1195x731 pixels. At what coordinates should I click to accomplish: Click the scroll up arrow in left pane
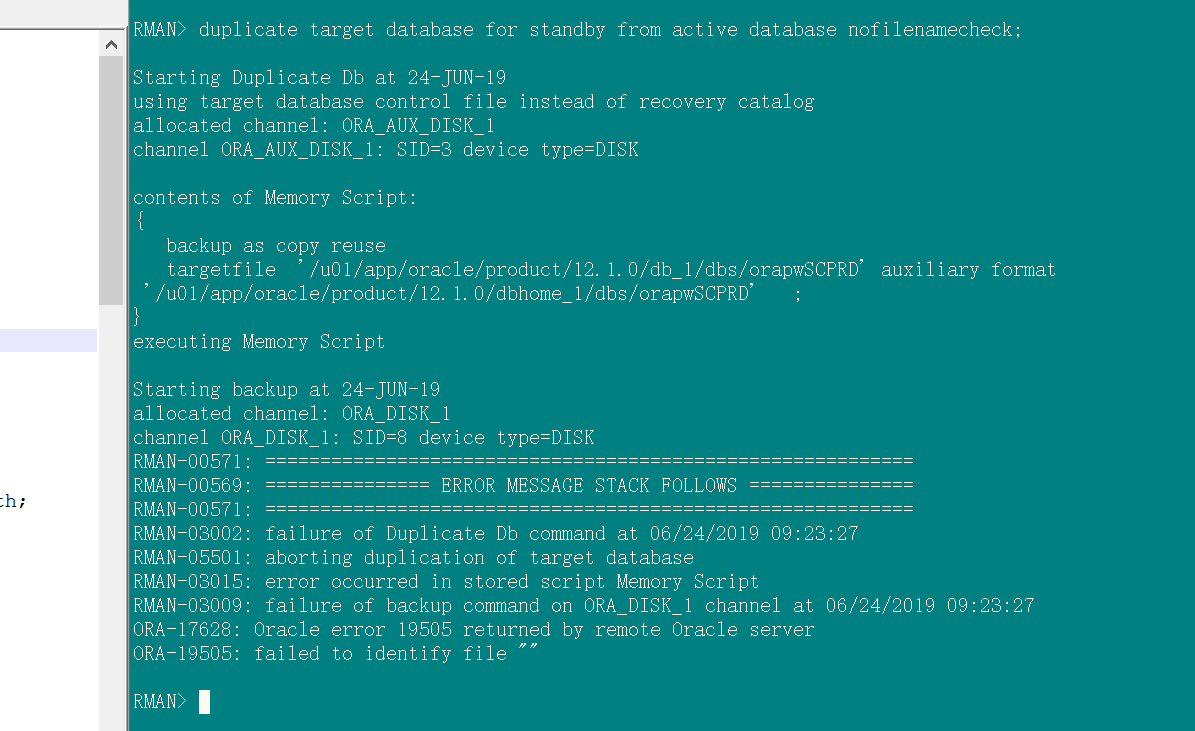pyautogui.click(x=111, y=44)
